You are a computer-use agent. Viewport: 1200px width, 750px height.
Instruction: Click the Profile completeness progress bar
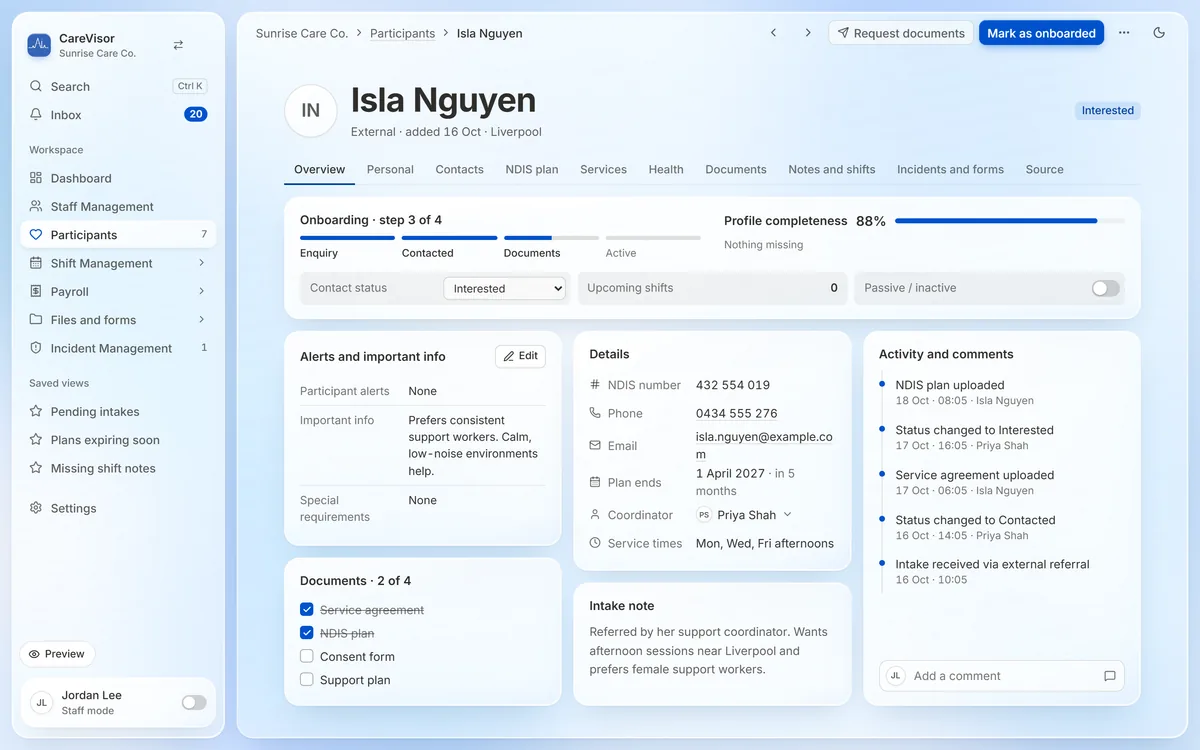coord(1010,221)
